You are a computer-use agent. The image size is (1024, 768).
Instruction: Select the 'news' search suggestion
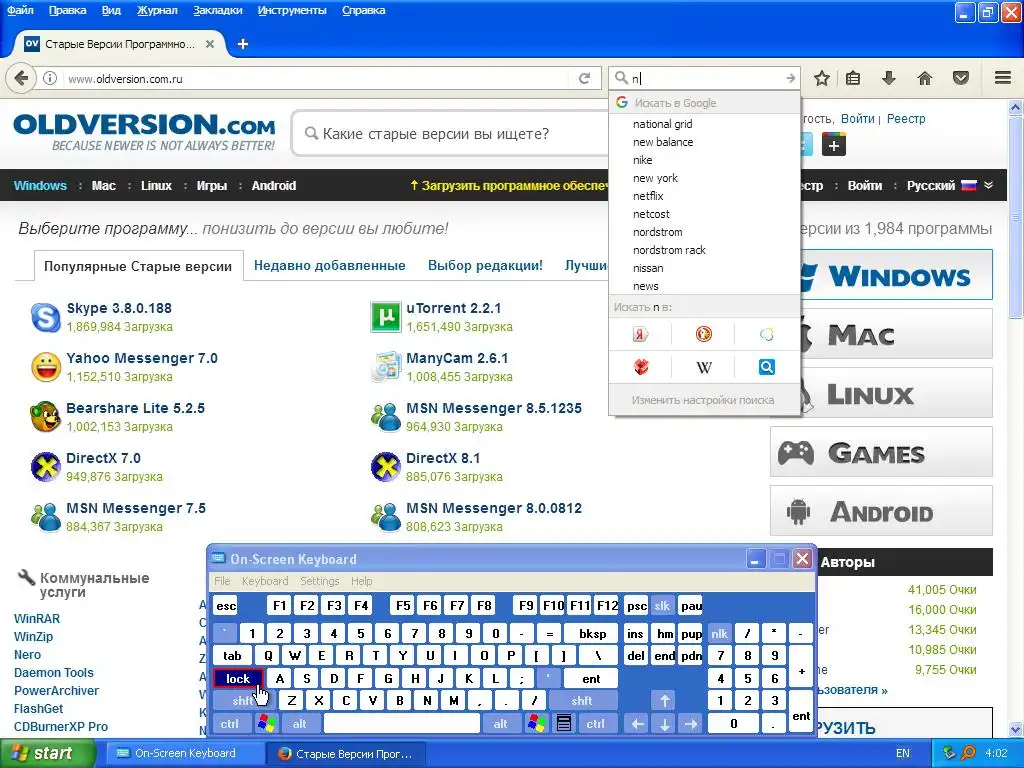coord(704,286)
